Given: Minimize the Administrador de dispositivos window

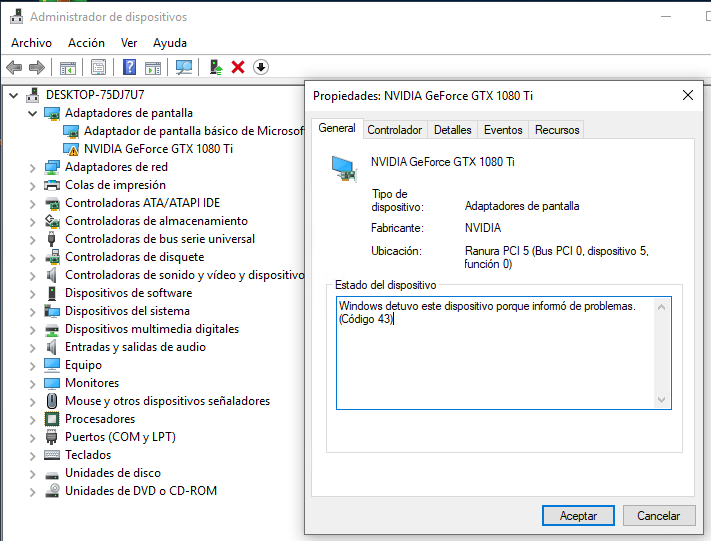Looking at the screenshot, I should [666, 17].
